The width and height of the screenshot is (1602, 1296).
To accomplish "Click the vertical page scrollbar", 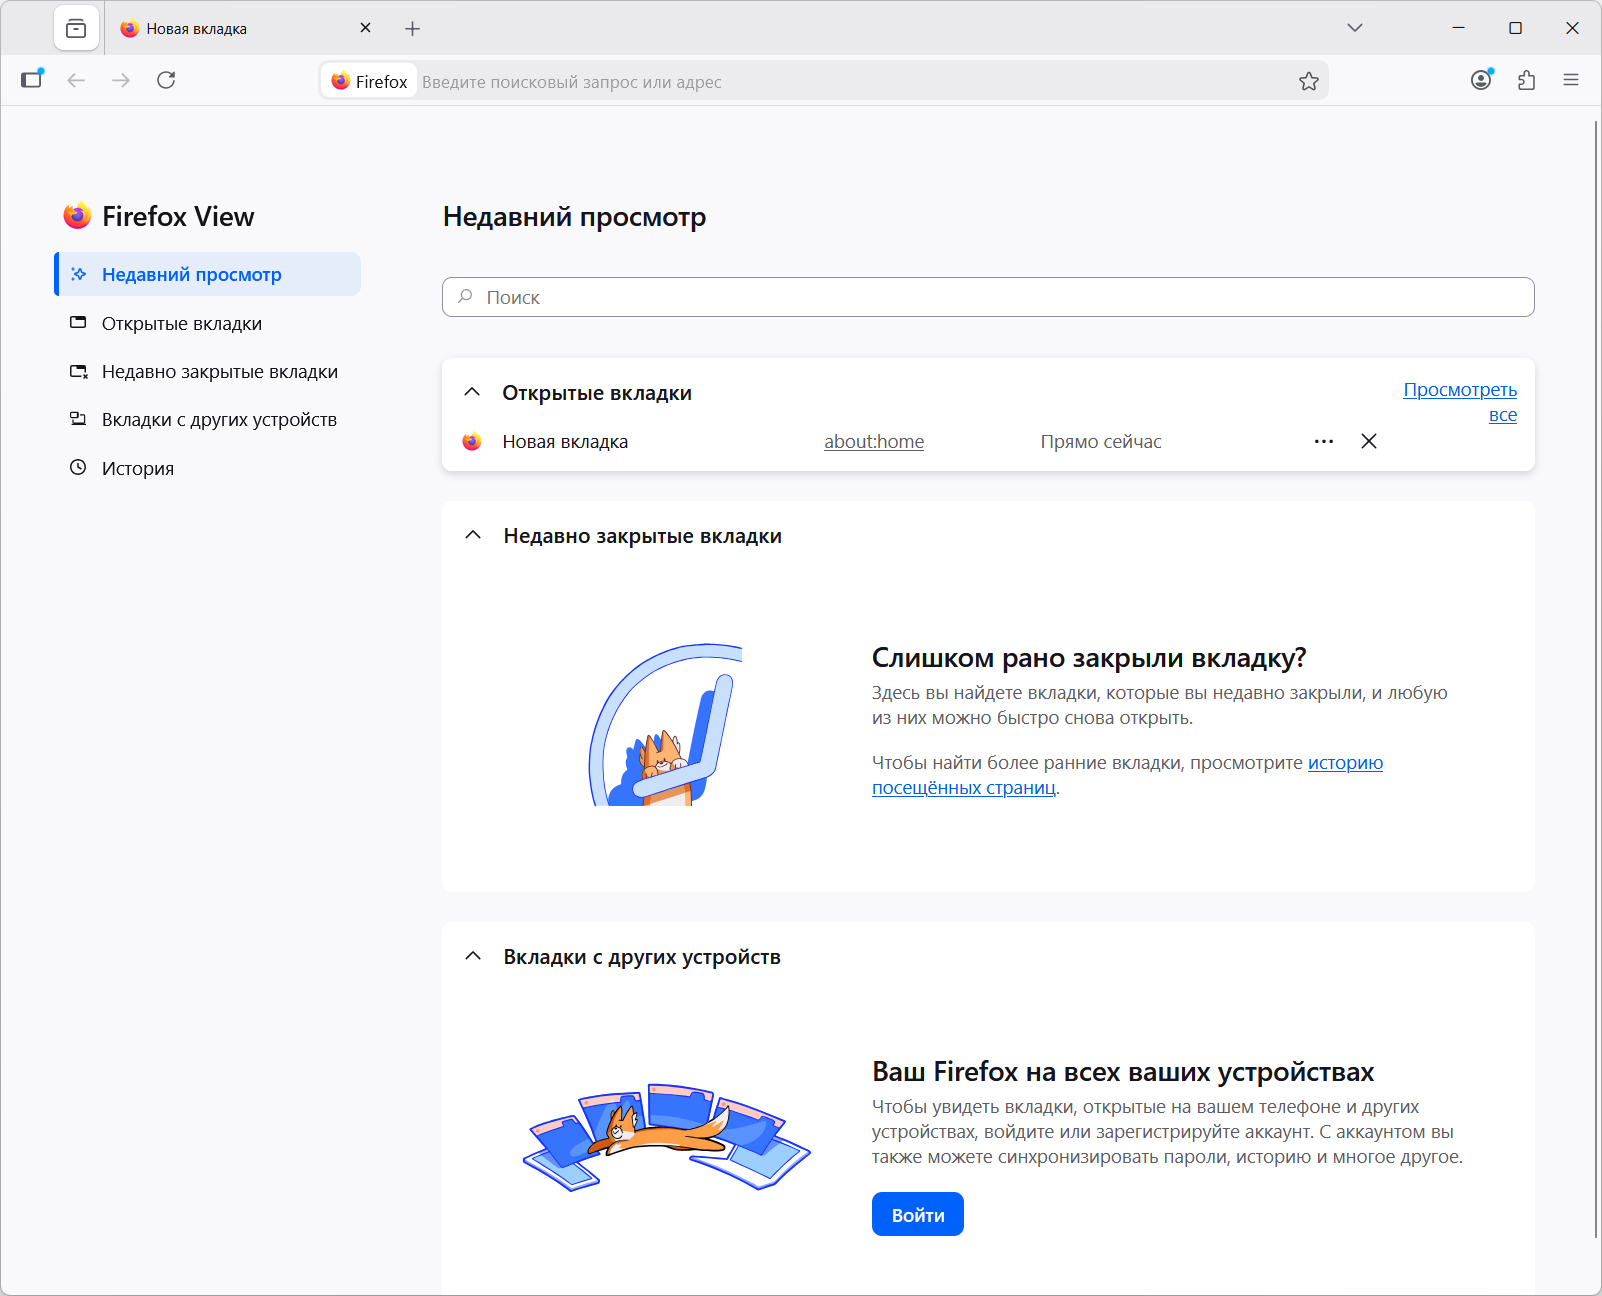I will click(1596, 680).
